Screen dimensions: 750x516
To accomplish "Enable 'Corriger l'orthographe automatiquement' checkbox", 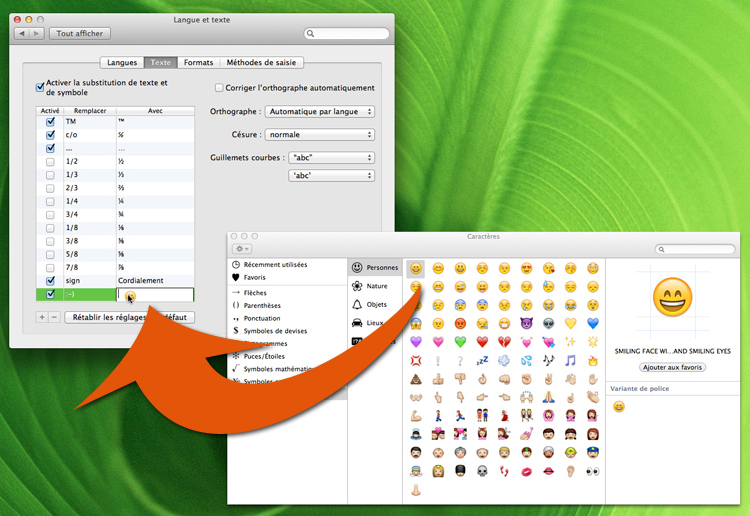I will 219,88.
